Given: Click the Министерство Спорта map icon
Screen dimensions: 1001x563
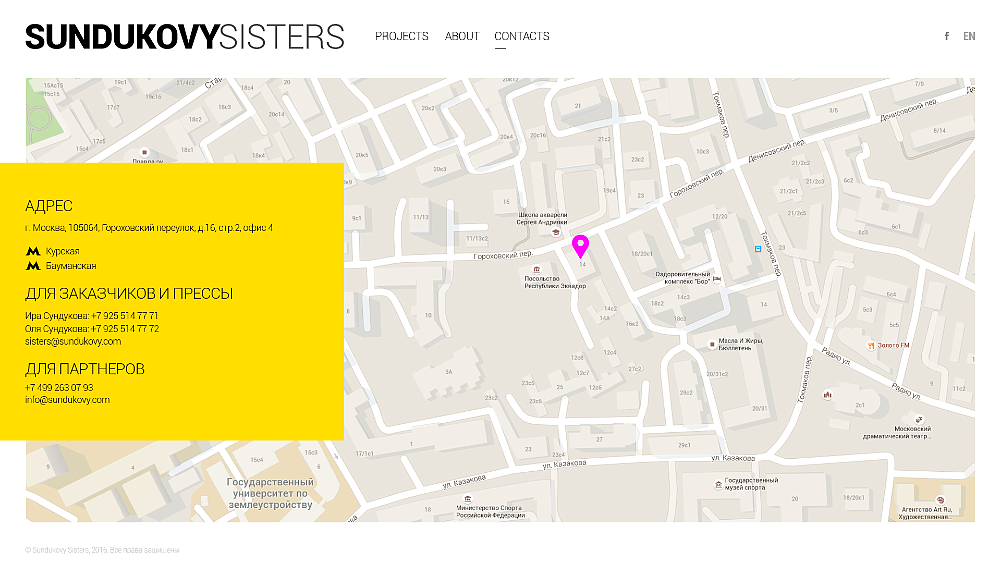Looking at the screenshot, I should click(x=468, y=499).
